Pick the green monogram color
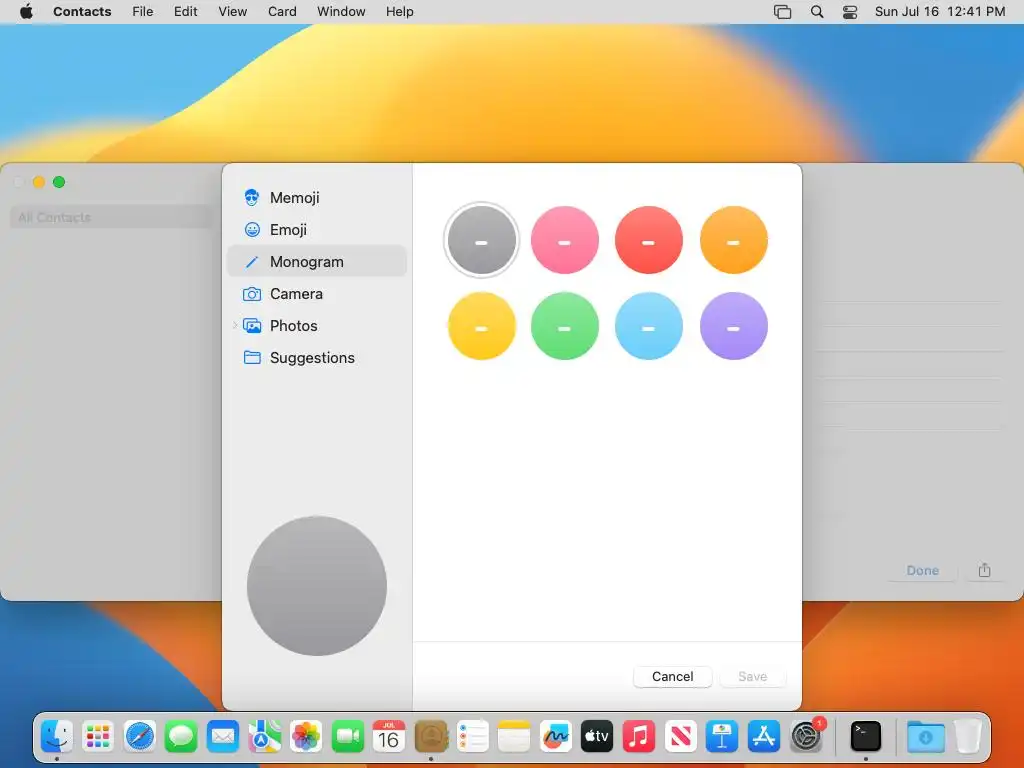The height and width of the screenshot is (768, 1024). (x=565, y=326)
